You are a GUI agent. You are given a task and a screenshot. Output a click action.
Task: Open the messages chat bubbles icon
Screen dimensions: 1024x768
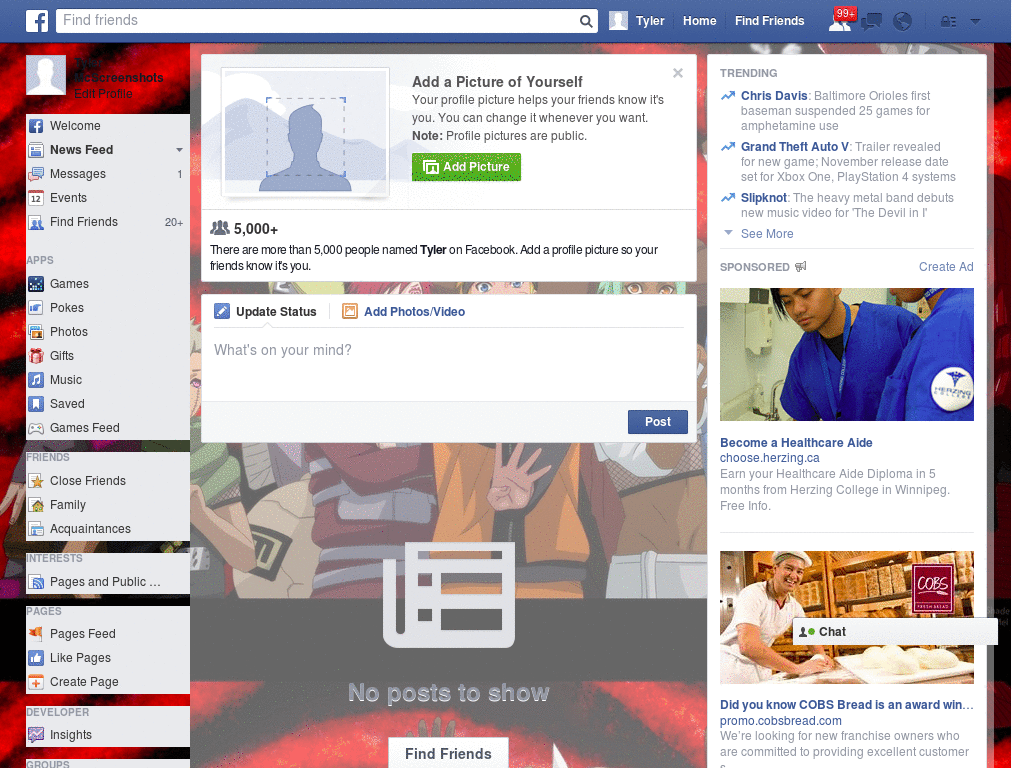click(x=871, y=22)
